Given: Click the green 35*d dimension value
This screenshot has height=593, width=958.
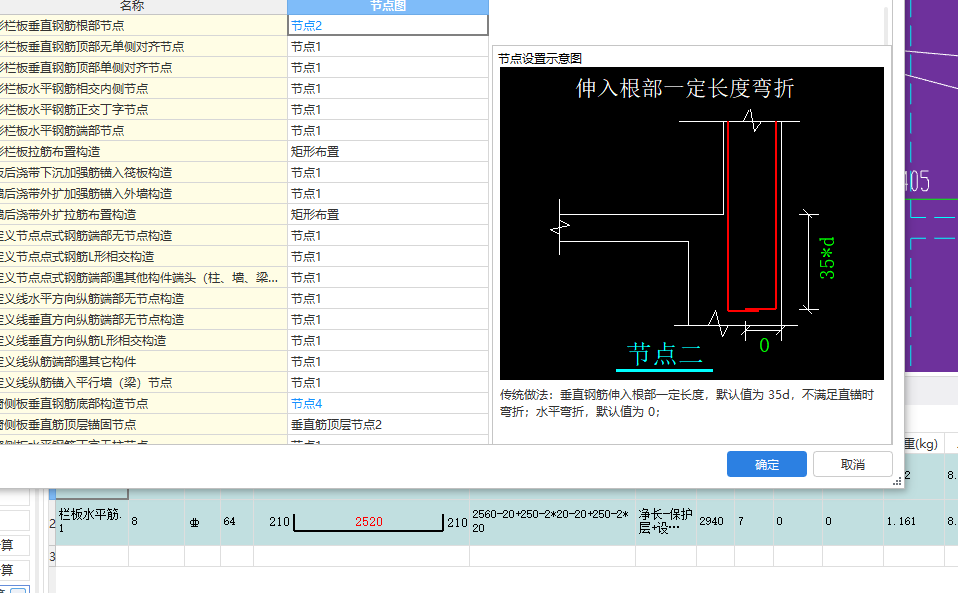Looking at the screenshot, I should (x=827, y=258).
